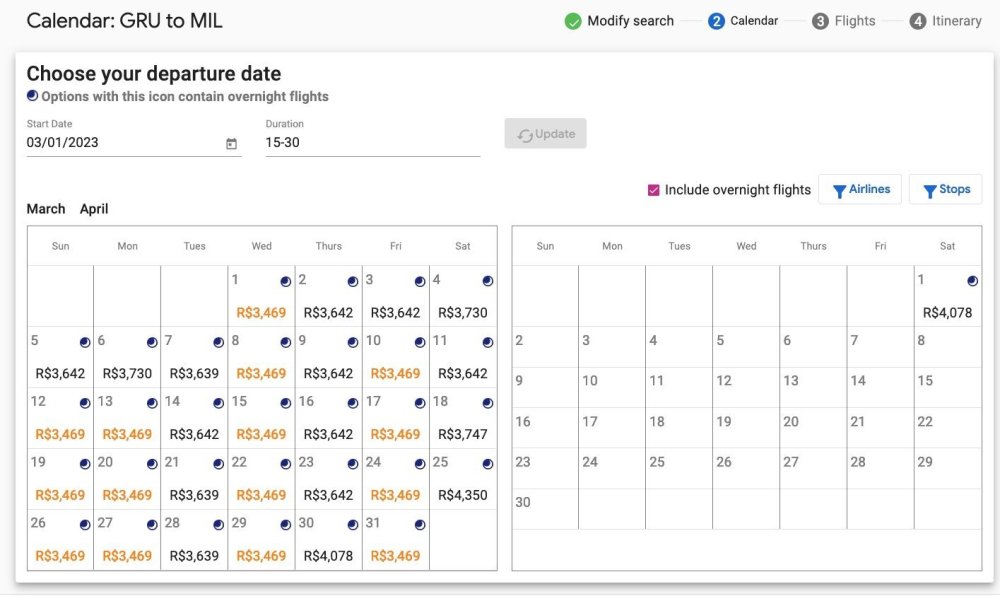Open the Duration 15-30 field
This screenshot has height=596, width=1000.
(x=371, y=143)
